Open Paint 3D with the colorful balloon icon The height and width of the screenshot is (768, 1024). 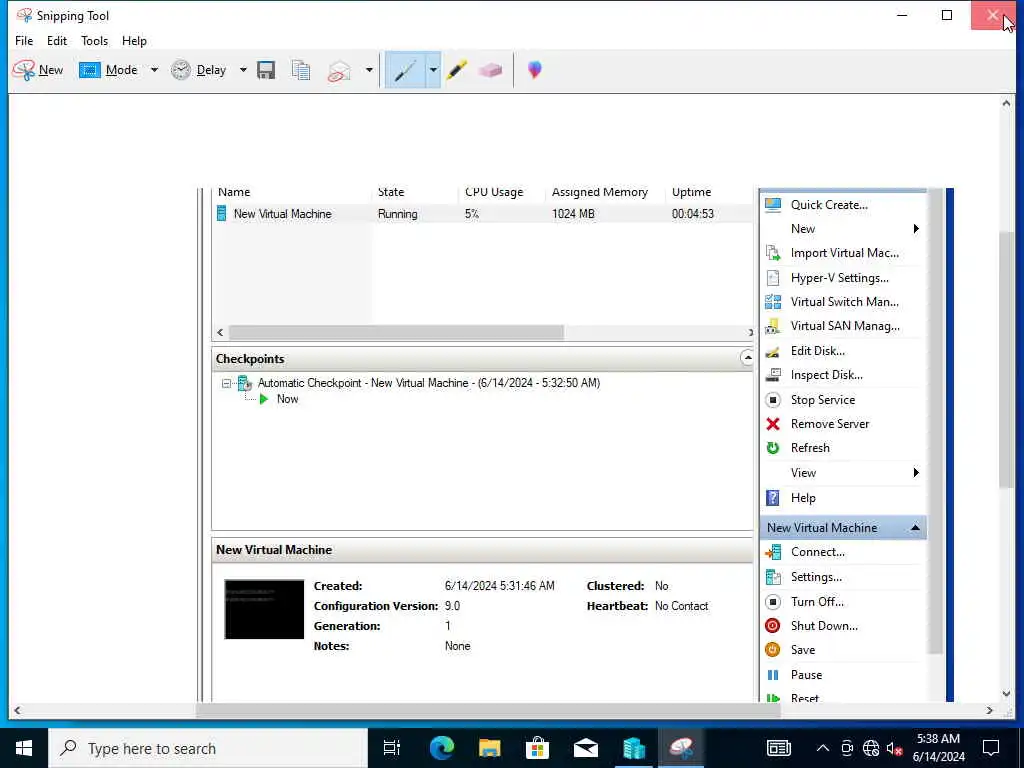point(535,70)
